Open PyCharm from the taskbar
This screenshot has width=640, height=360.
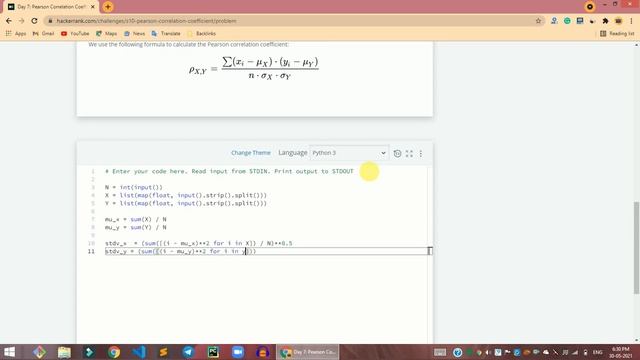coord(213,352)
